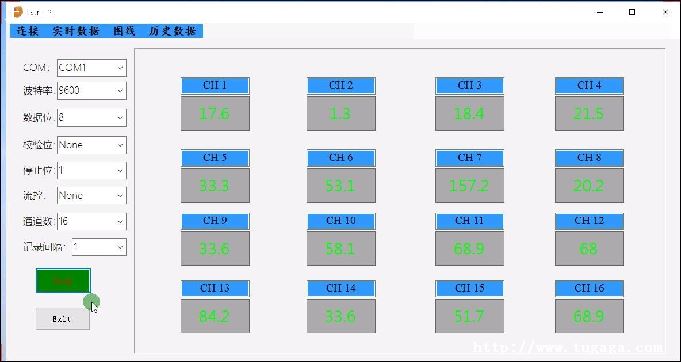This screenshot has height=362, width=681.
Task: Click the CH 11 header label
Action: 469,221
